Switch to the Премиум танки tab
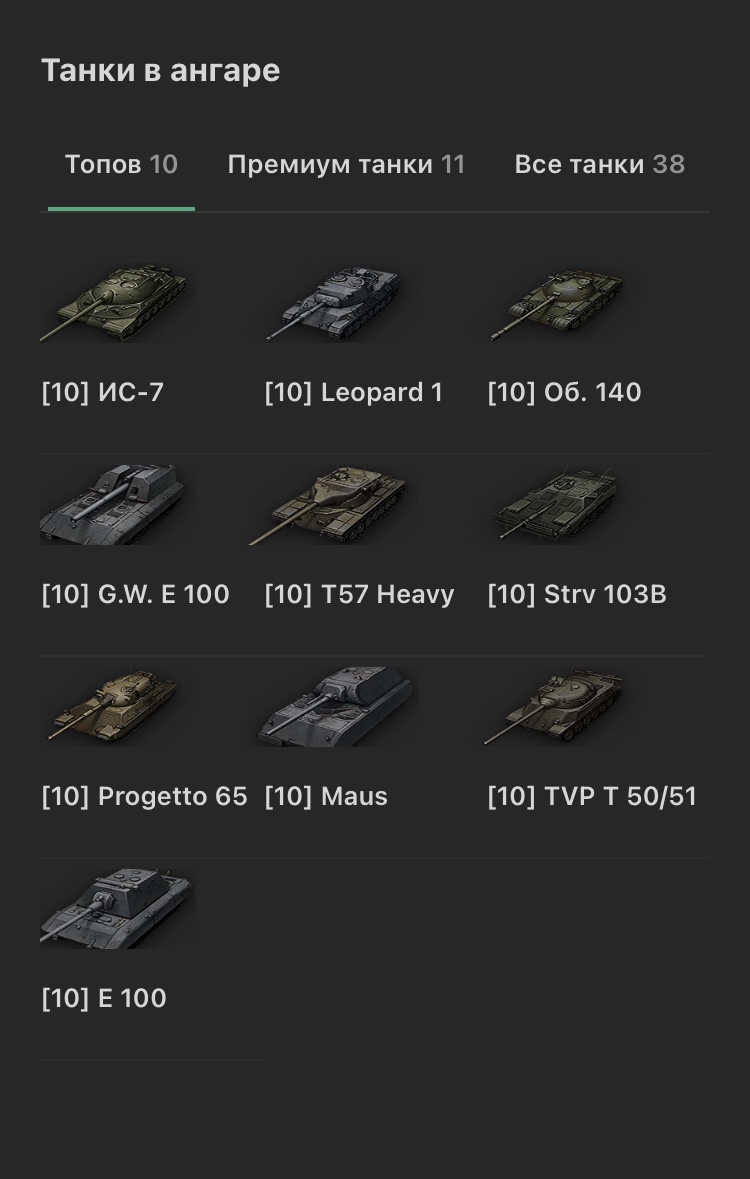750x1179 pixels. (346, 165)
